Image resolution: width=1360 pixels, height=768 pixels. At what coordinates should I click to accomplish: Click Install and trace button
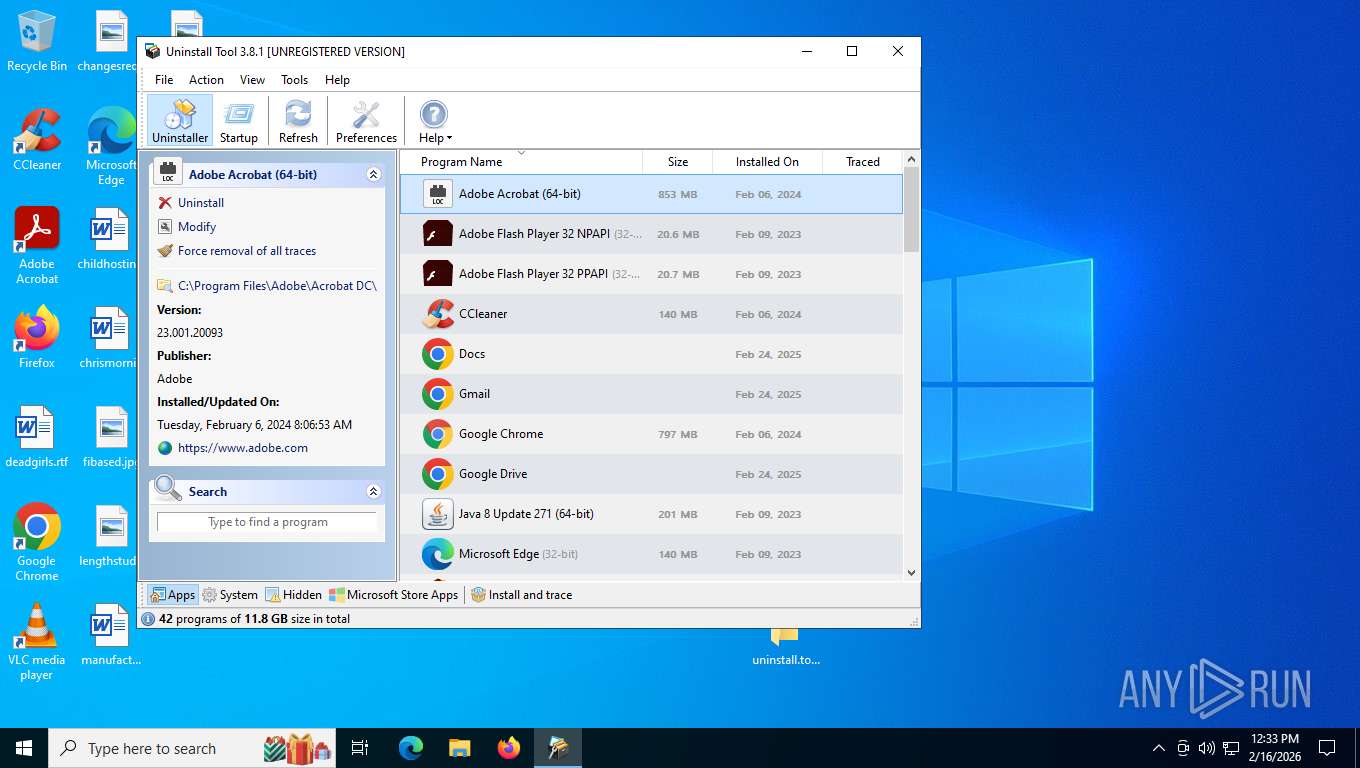pyautogui.click(x=522, y=595)
